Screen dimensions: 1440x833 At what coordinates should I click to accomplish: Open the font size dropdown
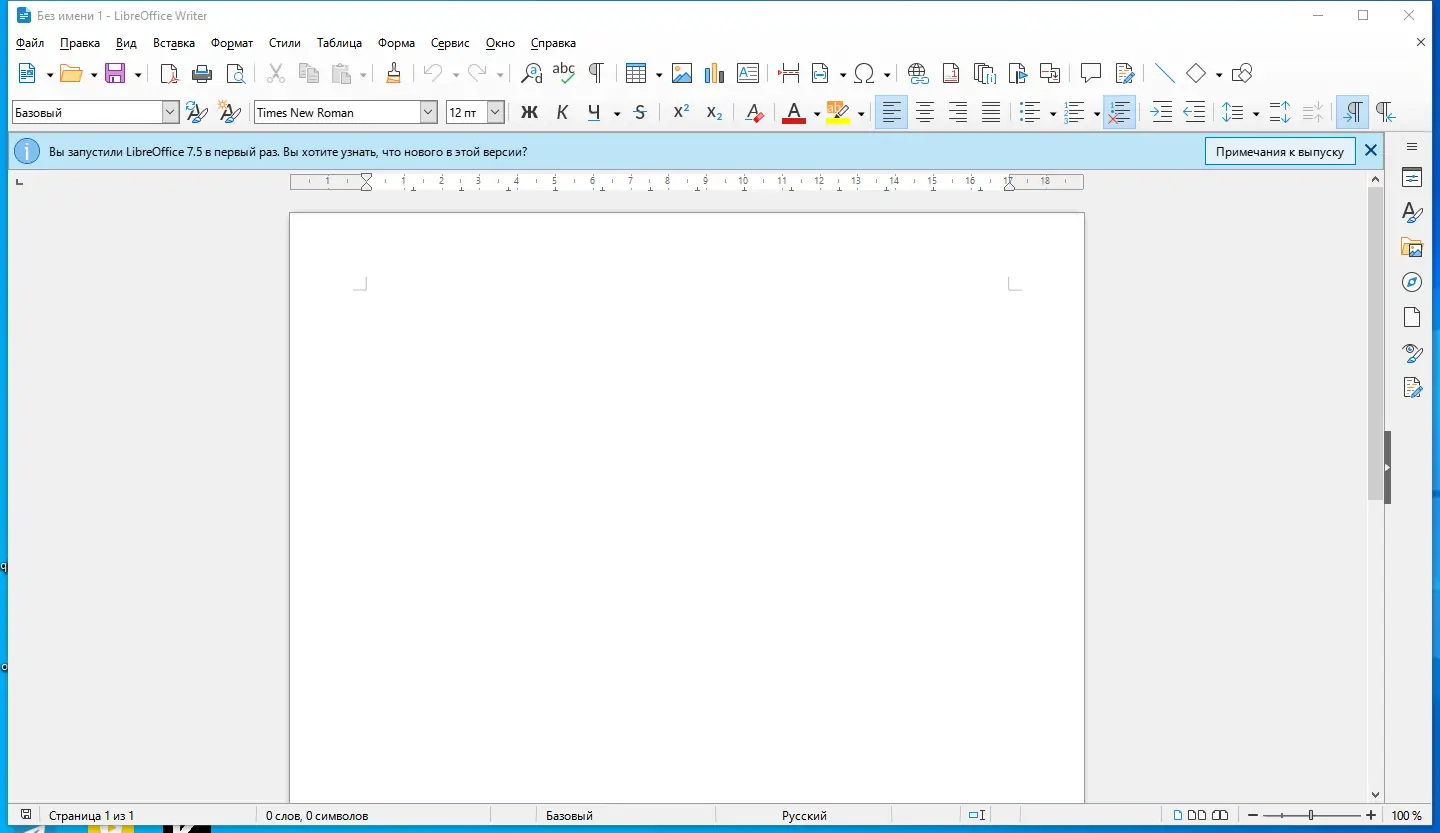pyautogui.click(x=494, y=112)
